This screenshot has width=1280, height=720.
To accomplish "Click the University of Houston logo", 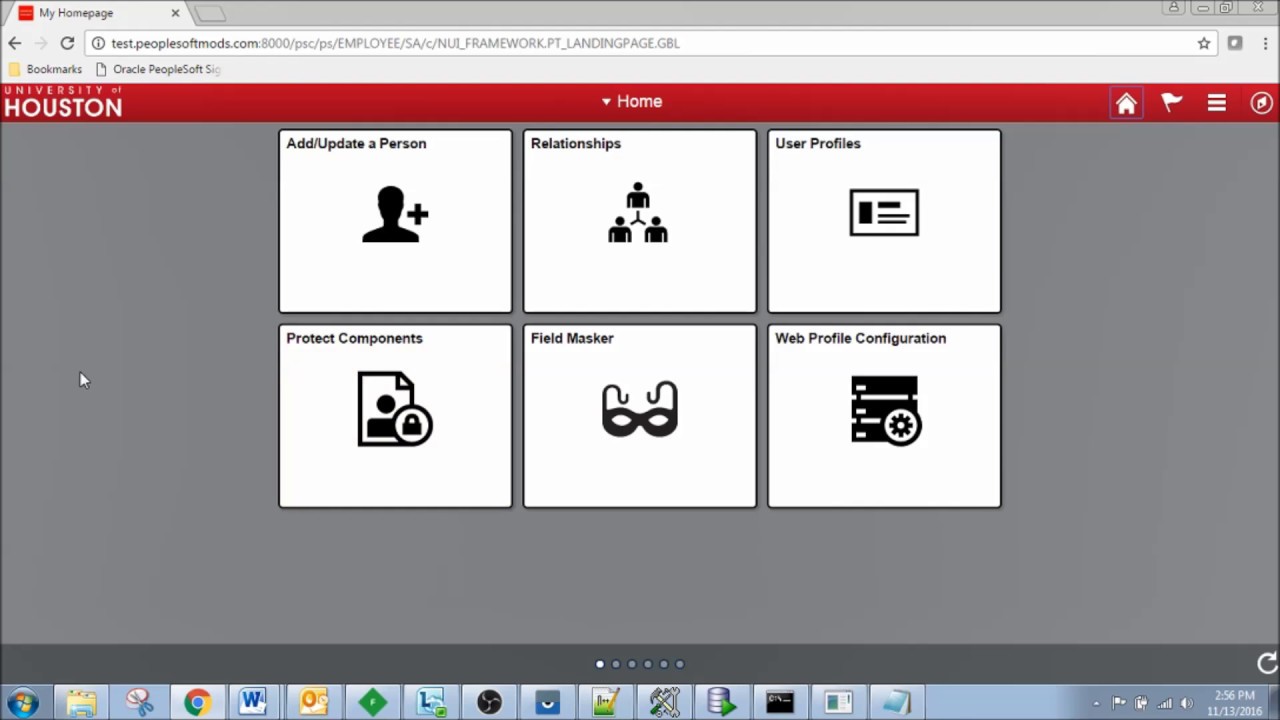I will 62,101.
